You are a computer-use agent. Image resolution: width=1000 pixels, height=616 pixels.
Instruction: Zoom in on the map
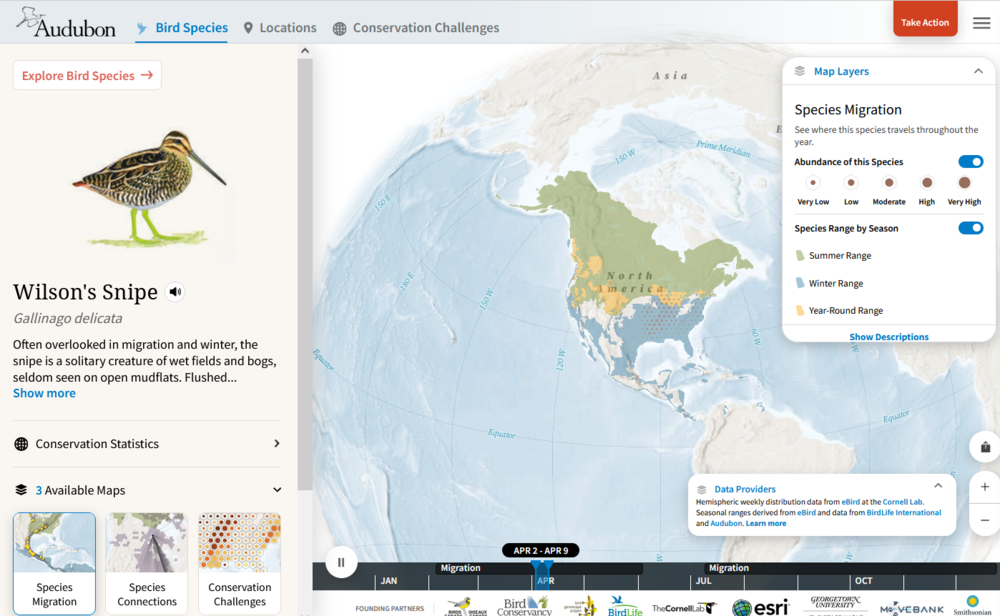pyautogui.click(x=984, y=487)
